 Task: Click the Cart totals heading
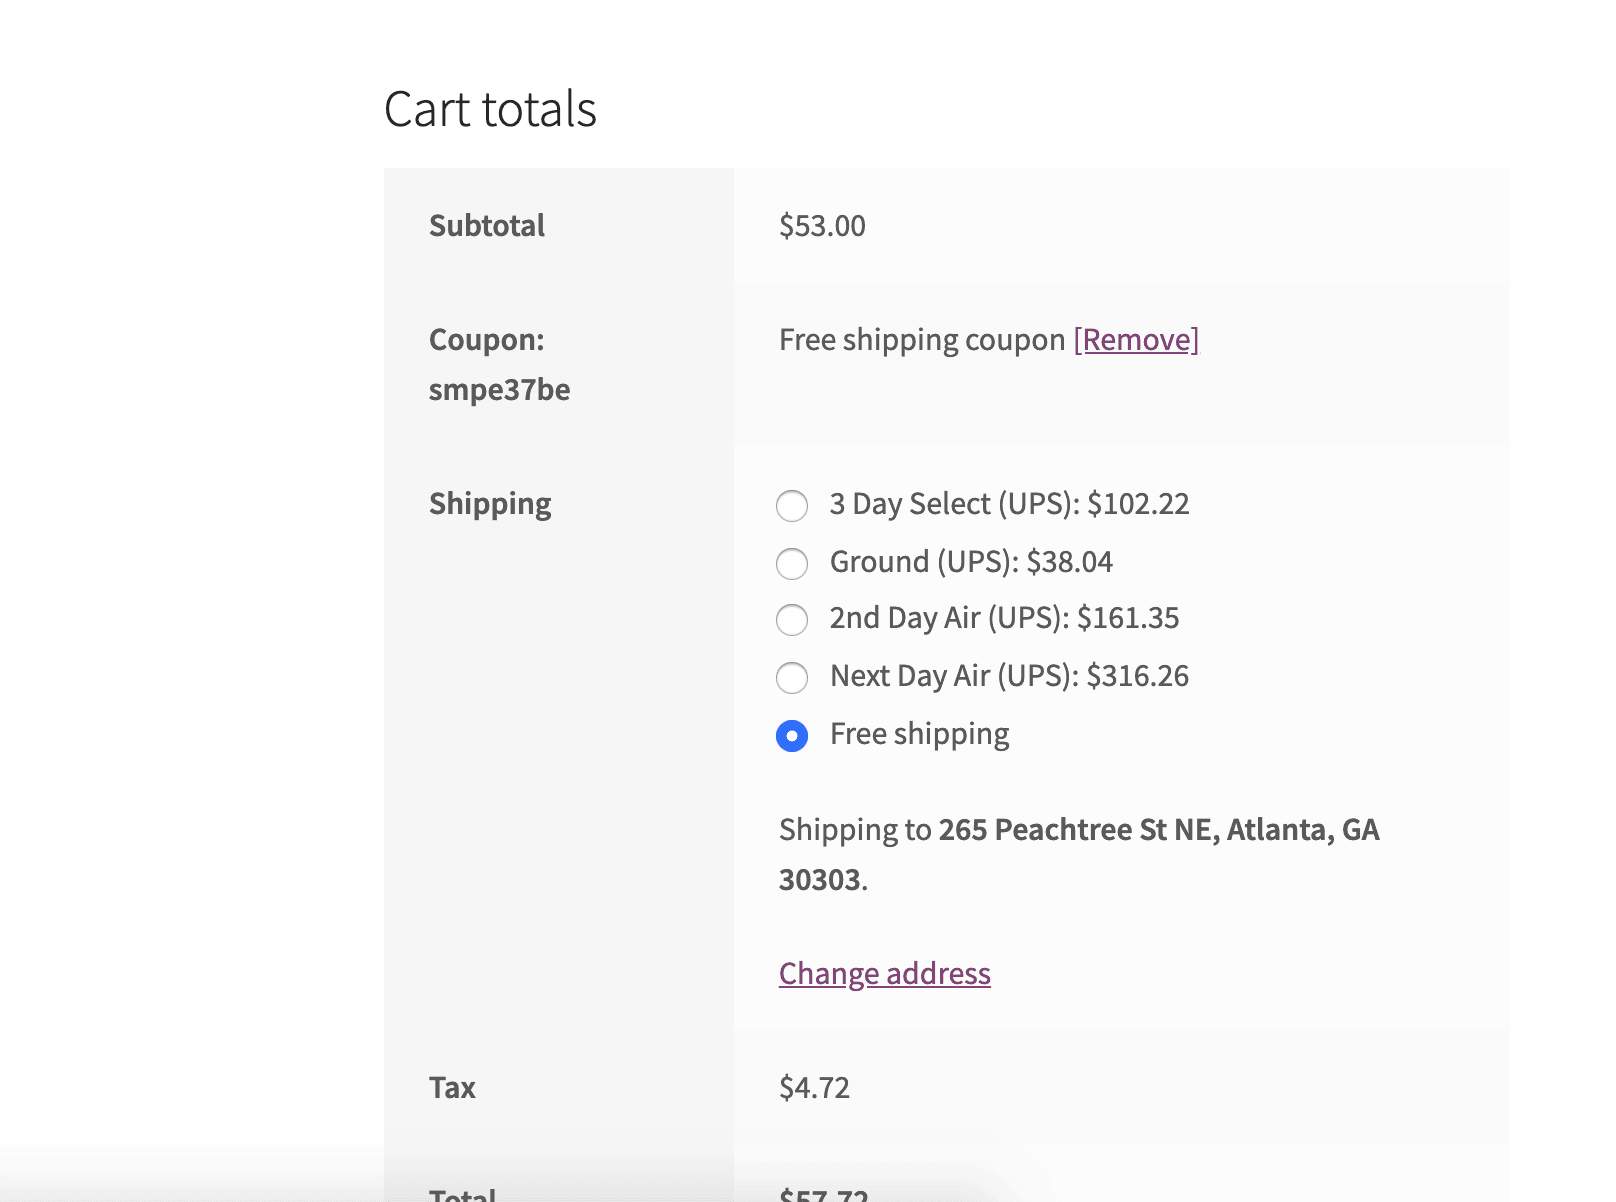click(490, 109)
